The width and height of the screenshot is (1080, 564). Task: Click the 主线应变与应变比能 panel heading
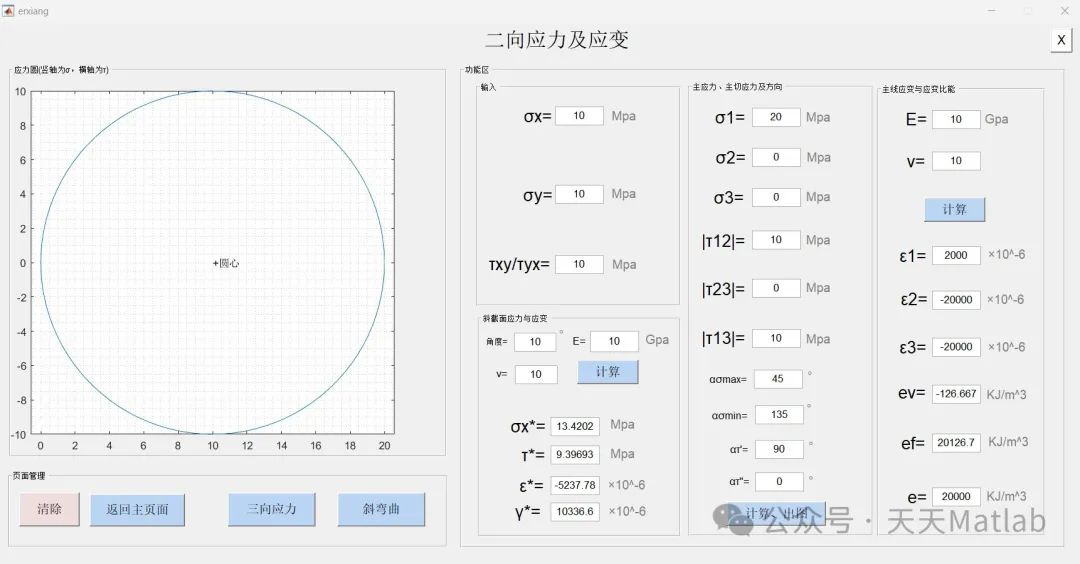click(918, 89)
